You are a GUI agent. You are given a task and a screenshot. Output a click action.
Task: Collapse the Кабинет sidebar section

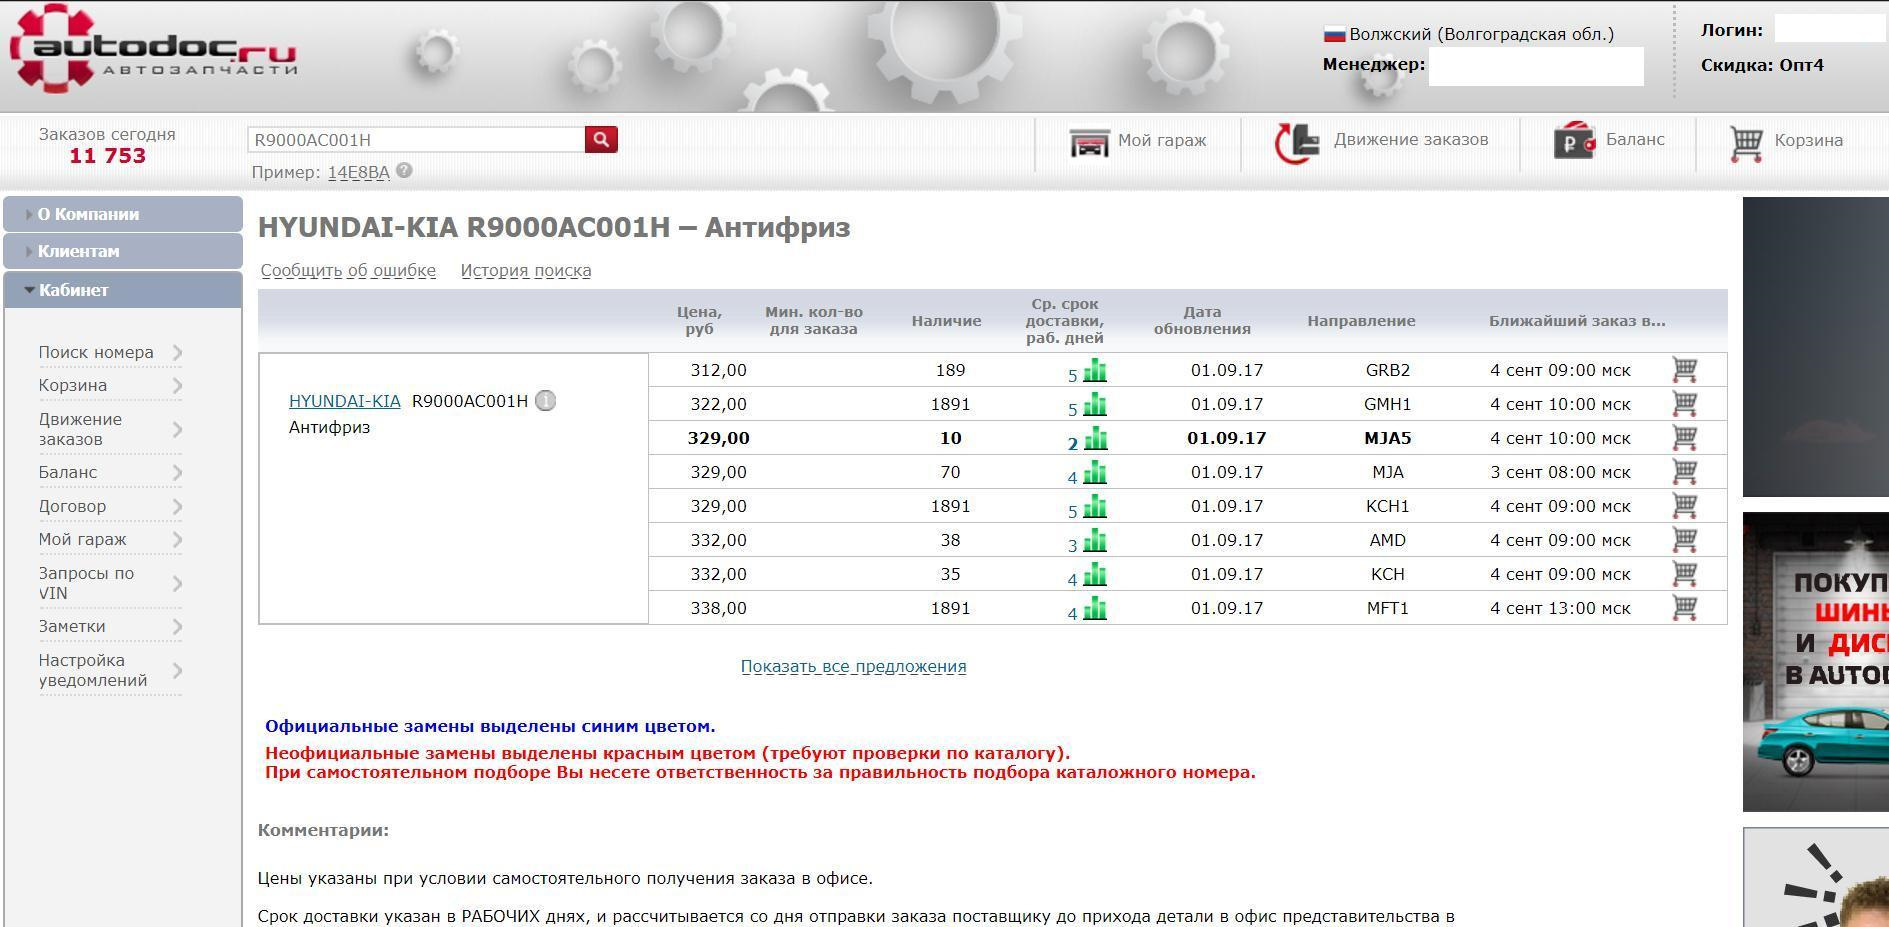pos(73,290)
